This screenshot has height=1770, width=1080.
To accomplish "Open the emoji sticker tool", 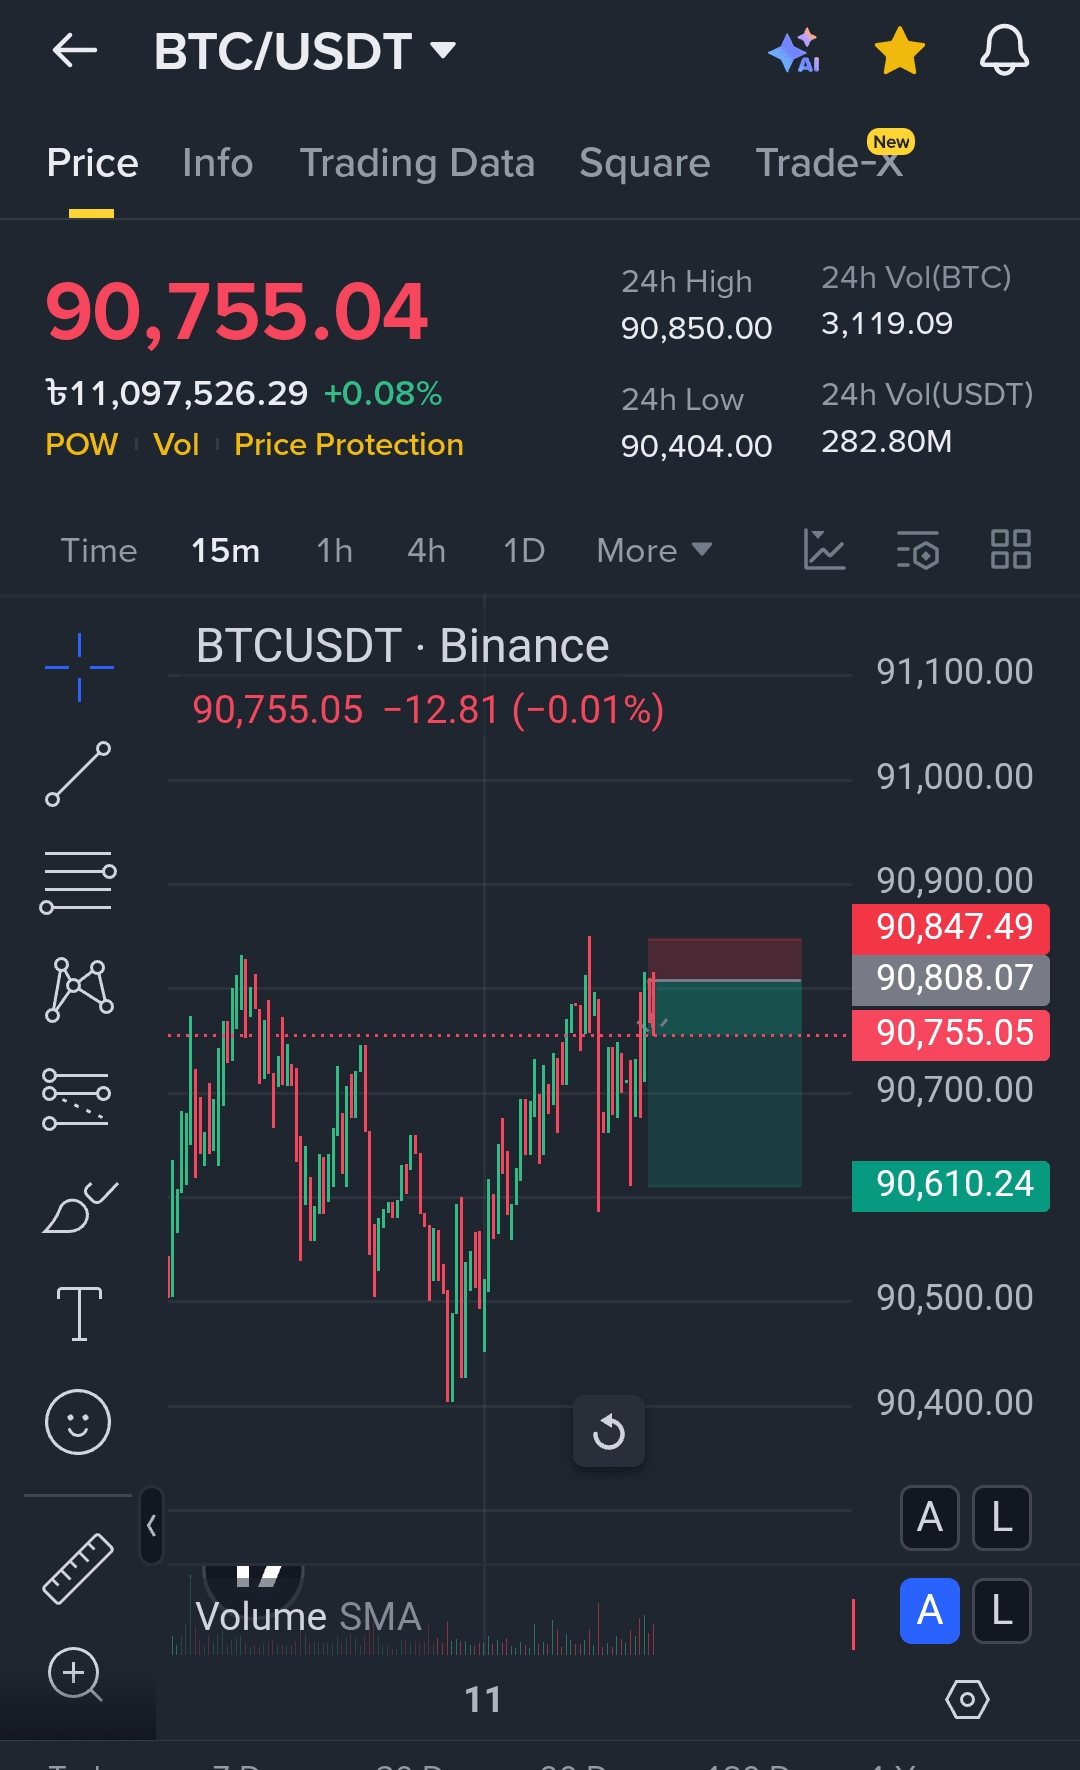I will pyautogui.click(x=77, y=1421).
